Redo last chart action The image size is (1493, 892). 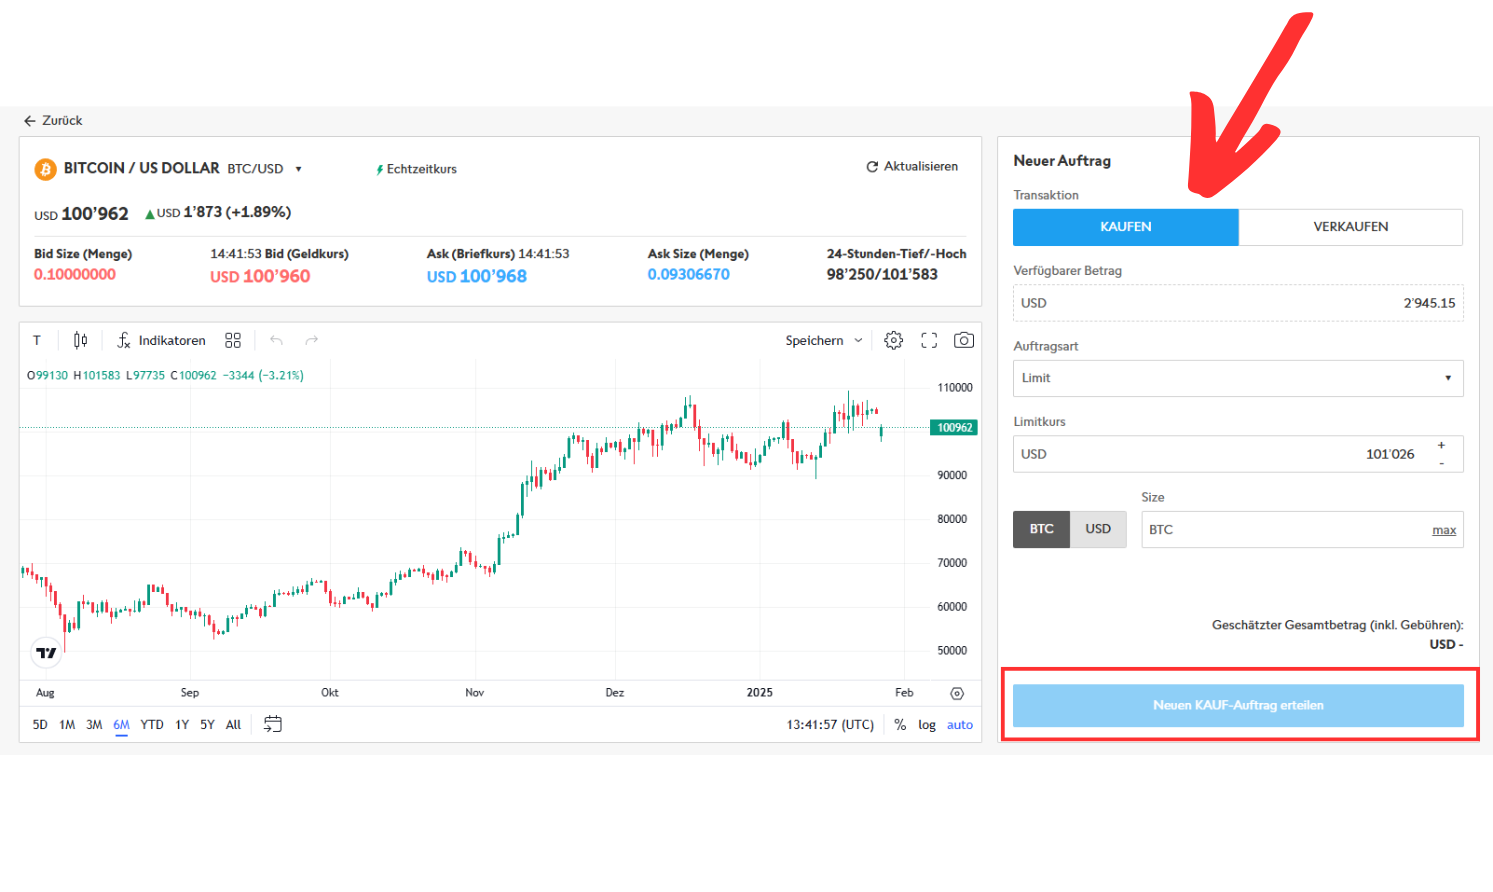click(312, 340)
